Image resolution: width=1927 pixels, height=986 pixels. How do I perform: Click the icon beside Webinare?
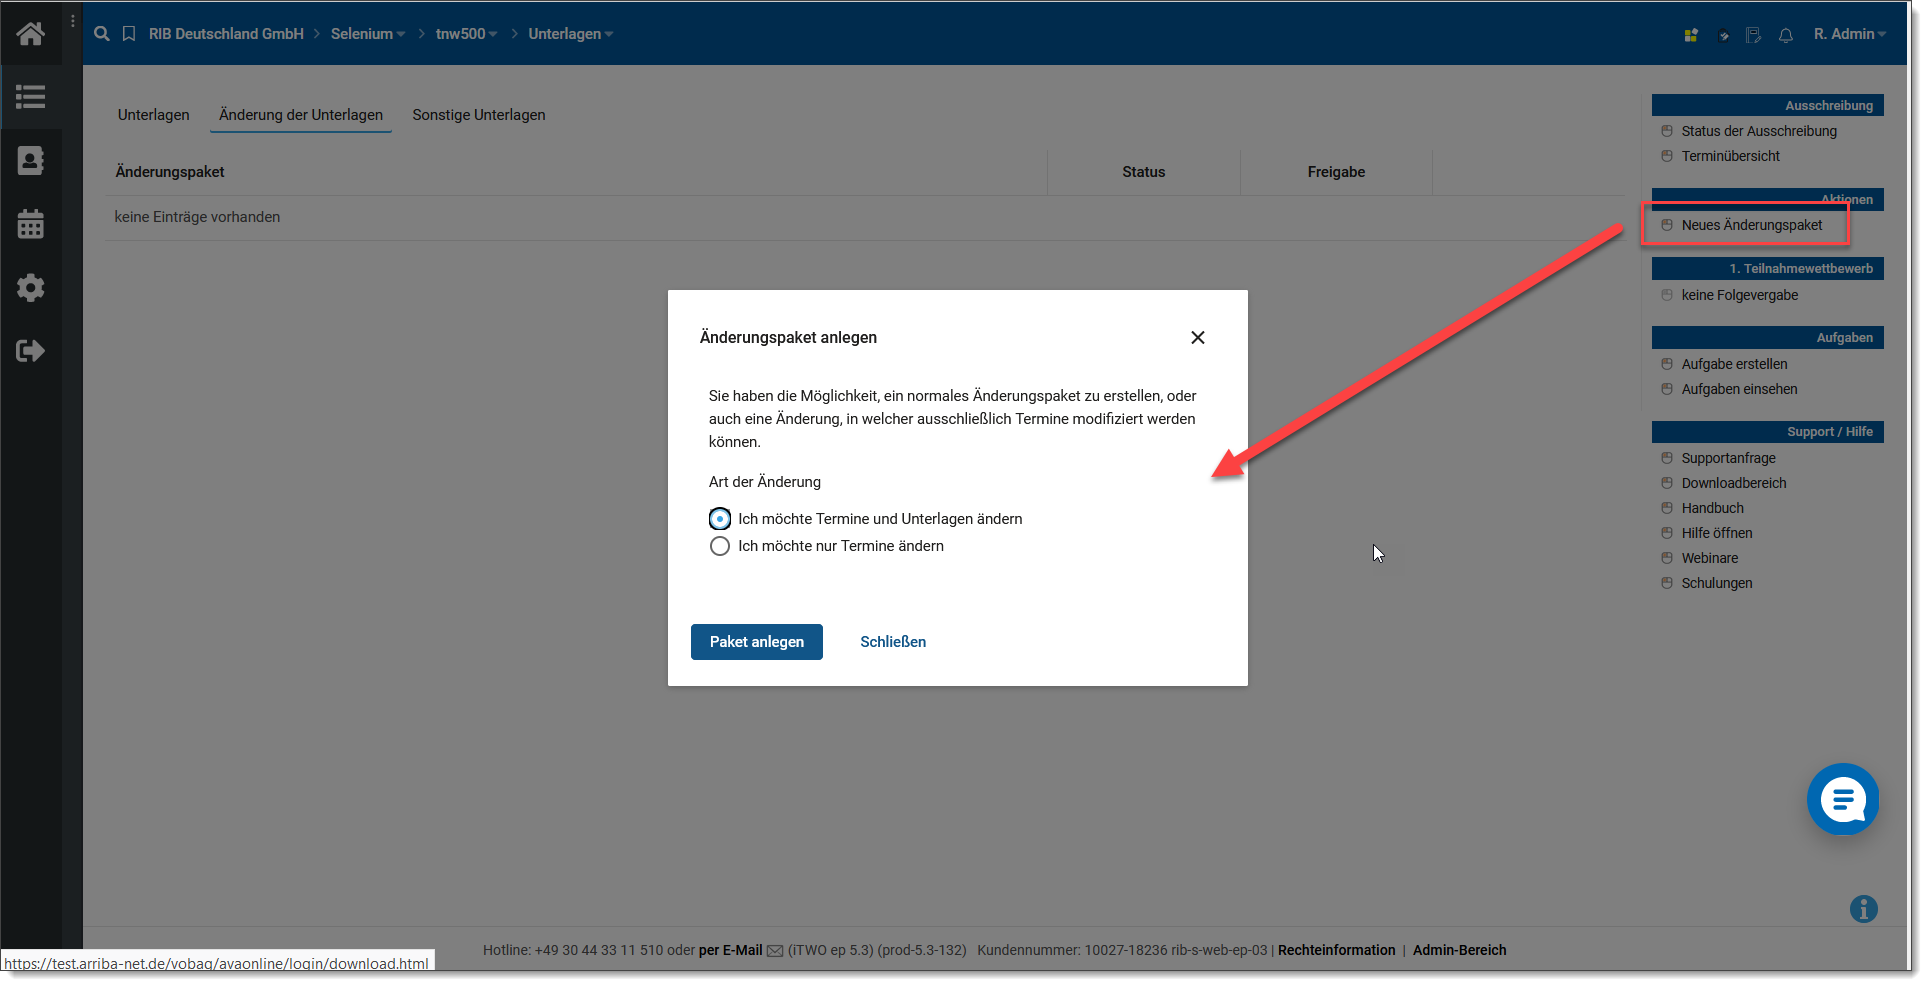coord(1667,558)
